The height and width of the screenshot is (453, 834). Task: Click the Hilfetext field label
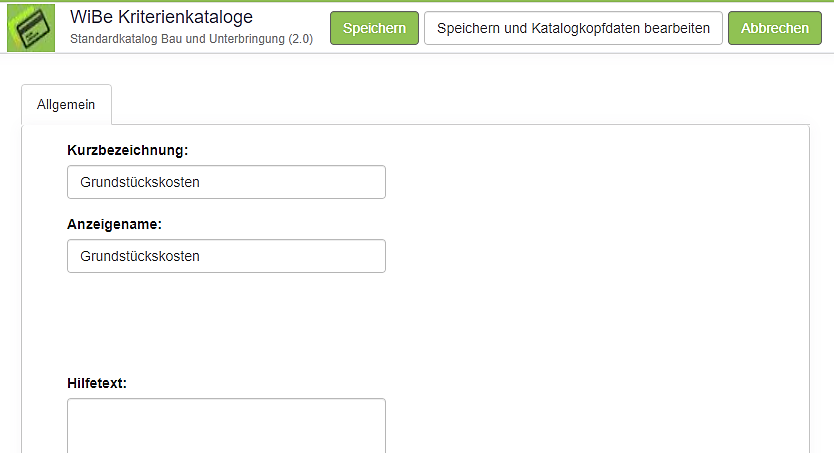[x=96, y=382]
